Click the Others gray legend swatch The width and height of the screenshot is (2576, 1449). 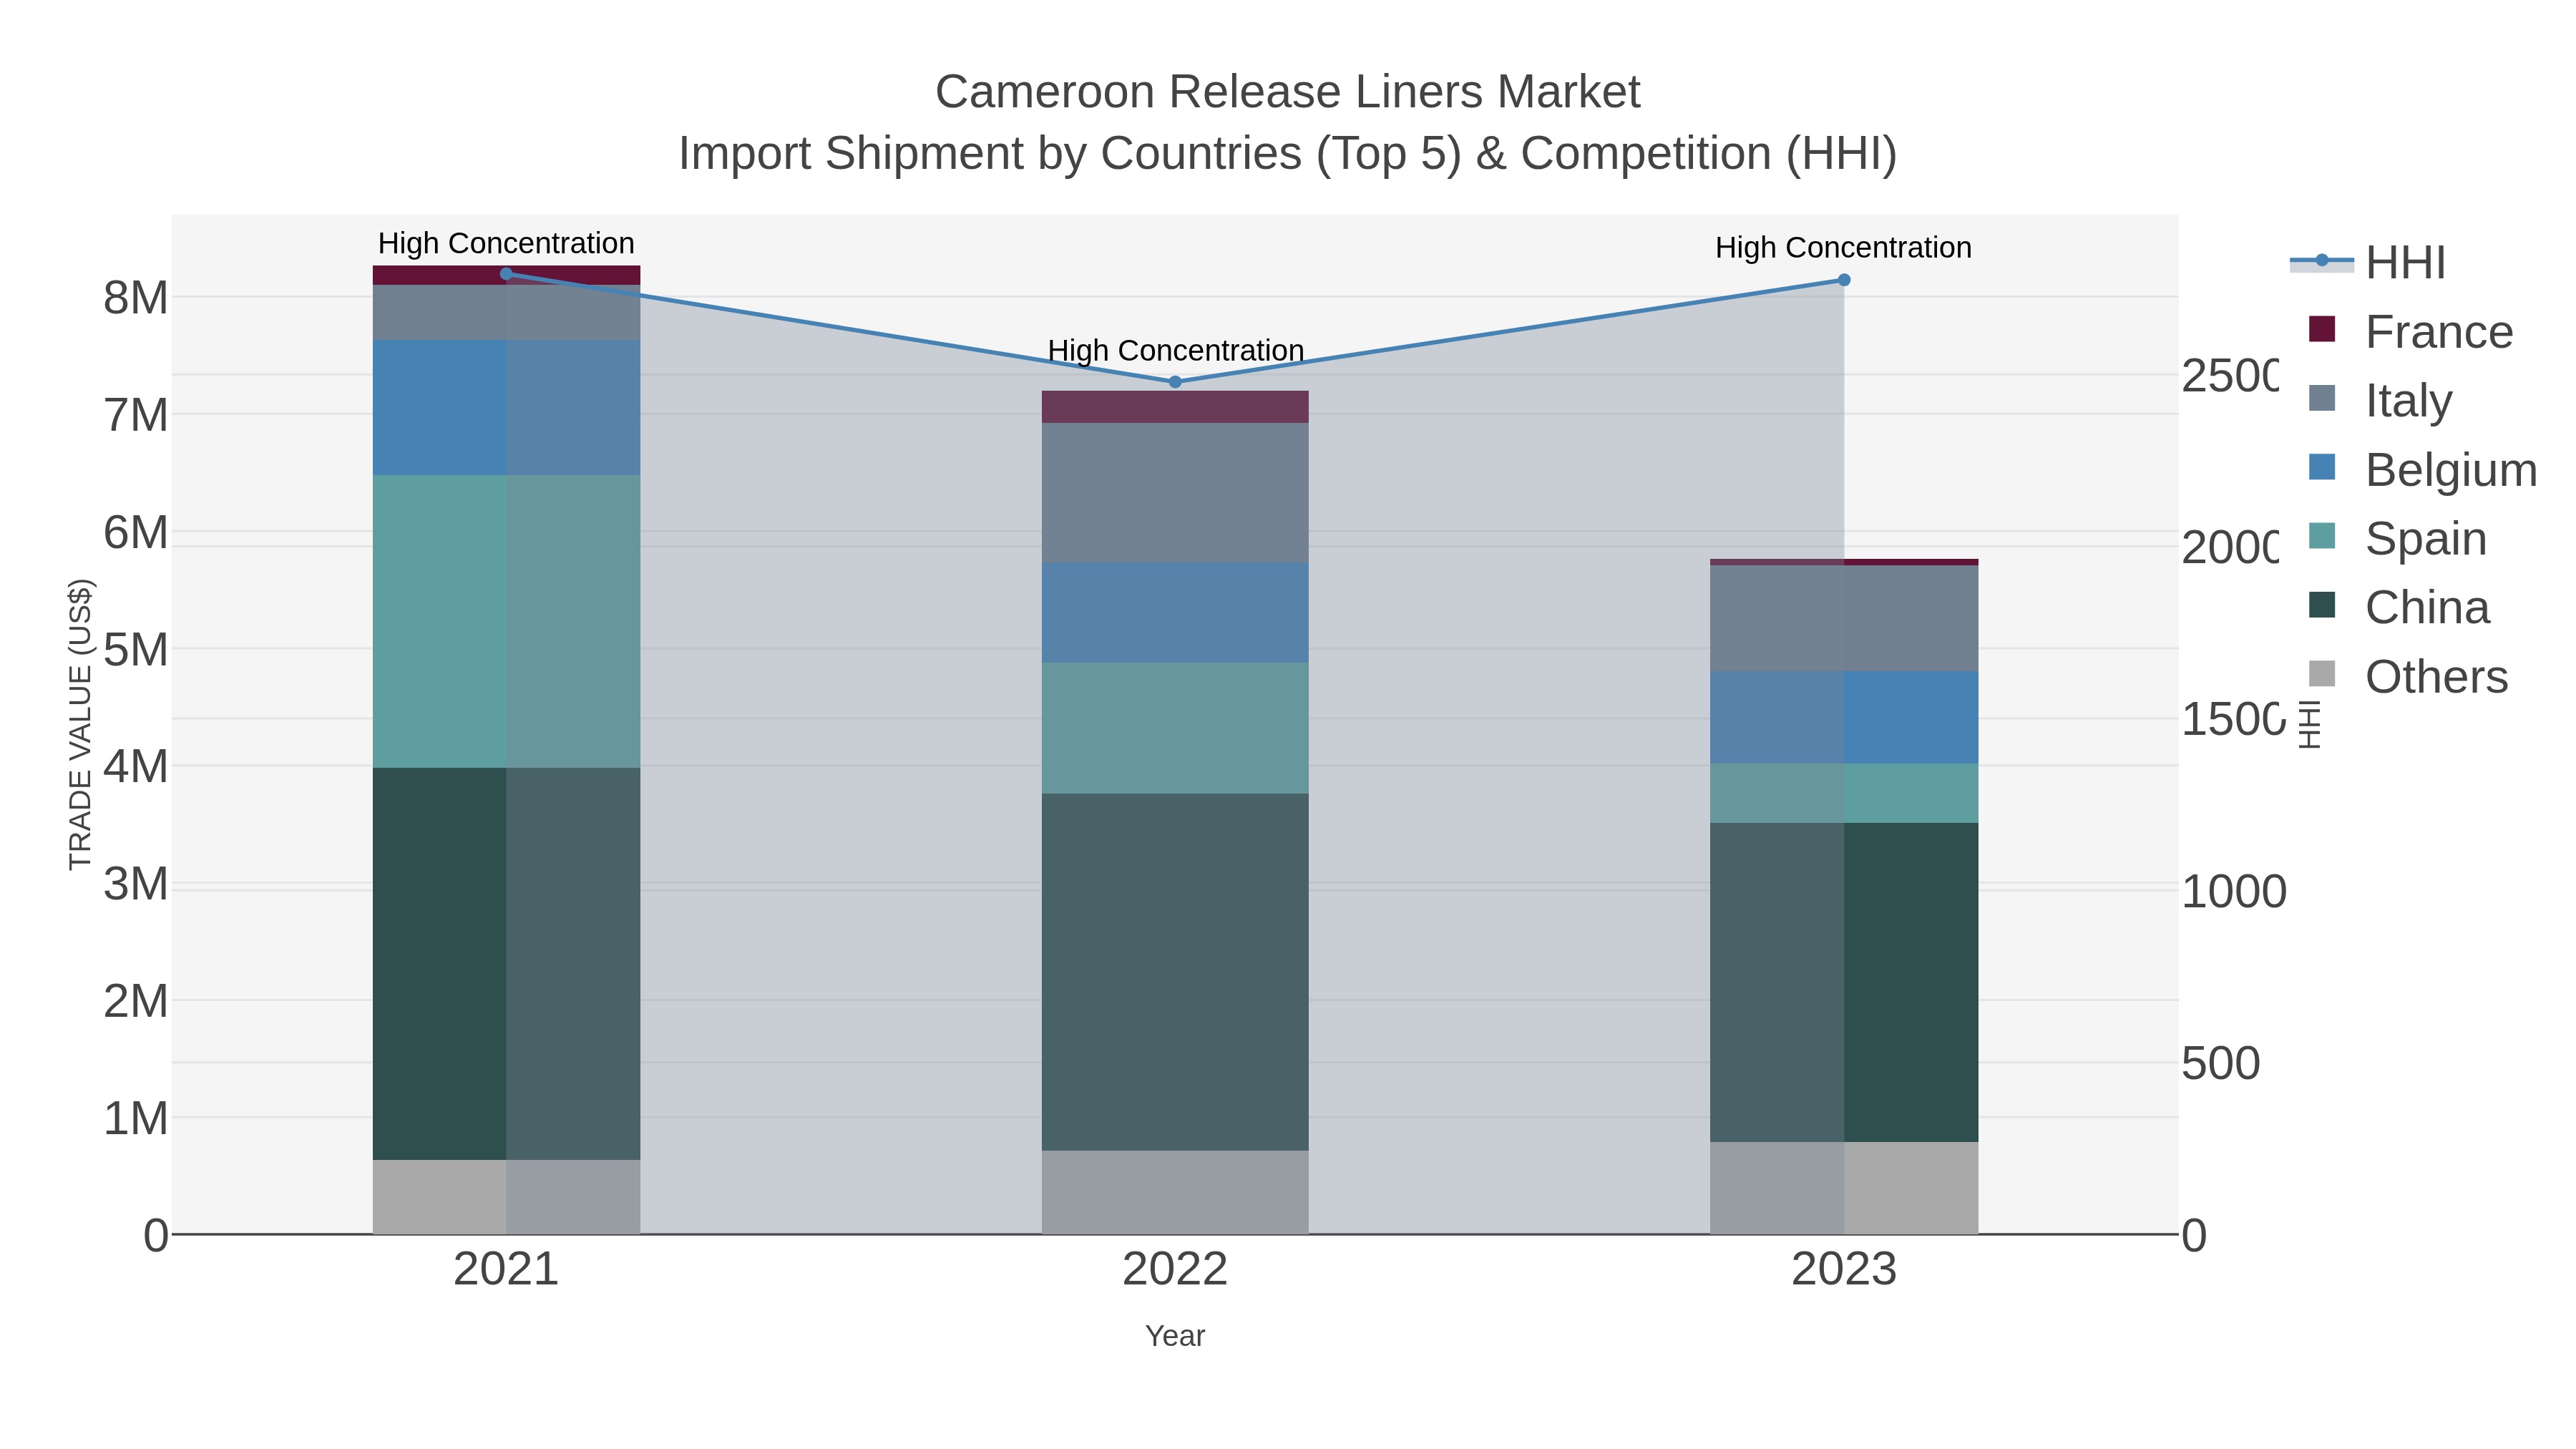[2322, 674]
